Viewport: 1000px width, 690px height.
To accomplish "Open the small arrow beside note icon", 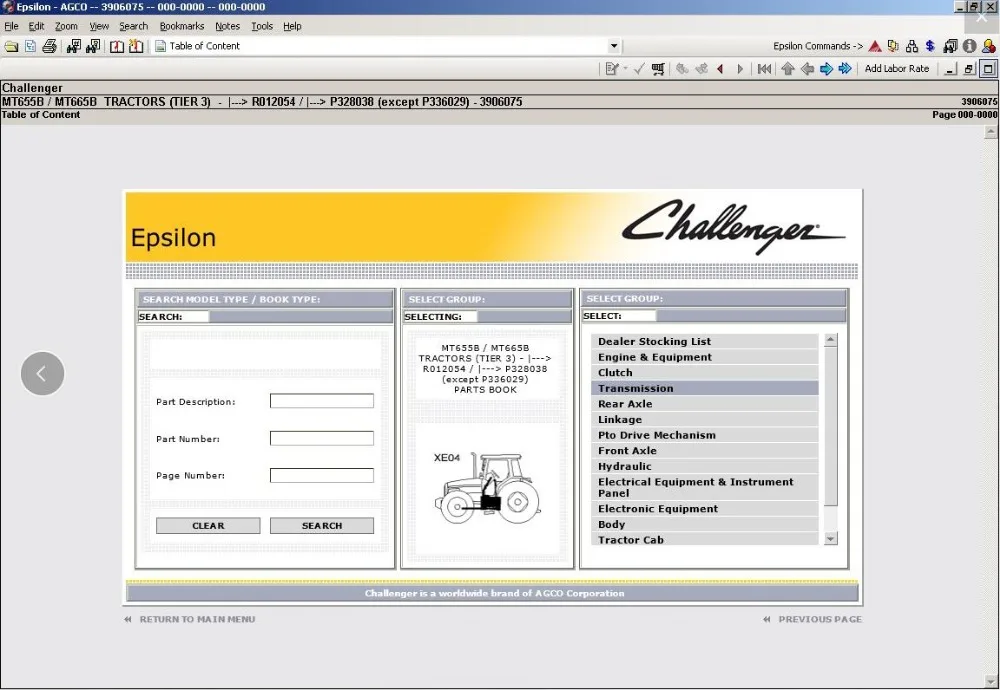I will (625, 68).
